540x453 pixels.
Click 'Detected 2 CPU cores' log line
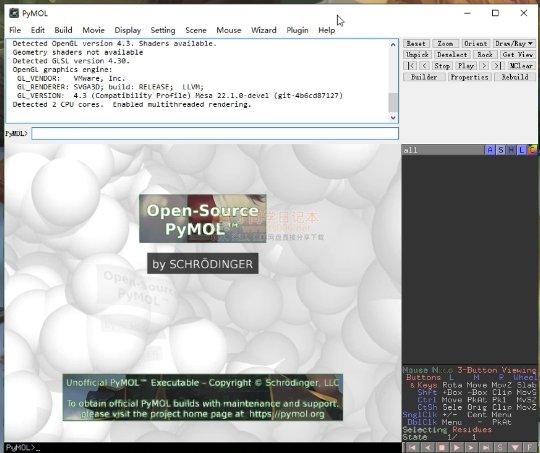[x=132, y=104]
